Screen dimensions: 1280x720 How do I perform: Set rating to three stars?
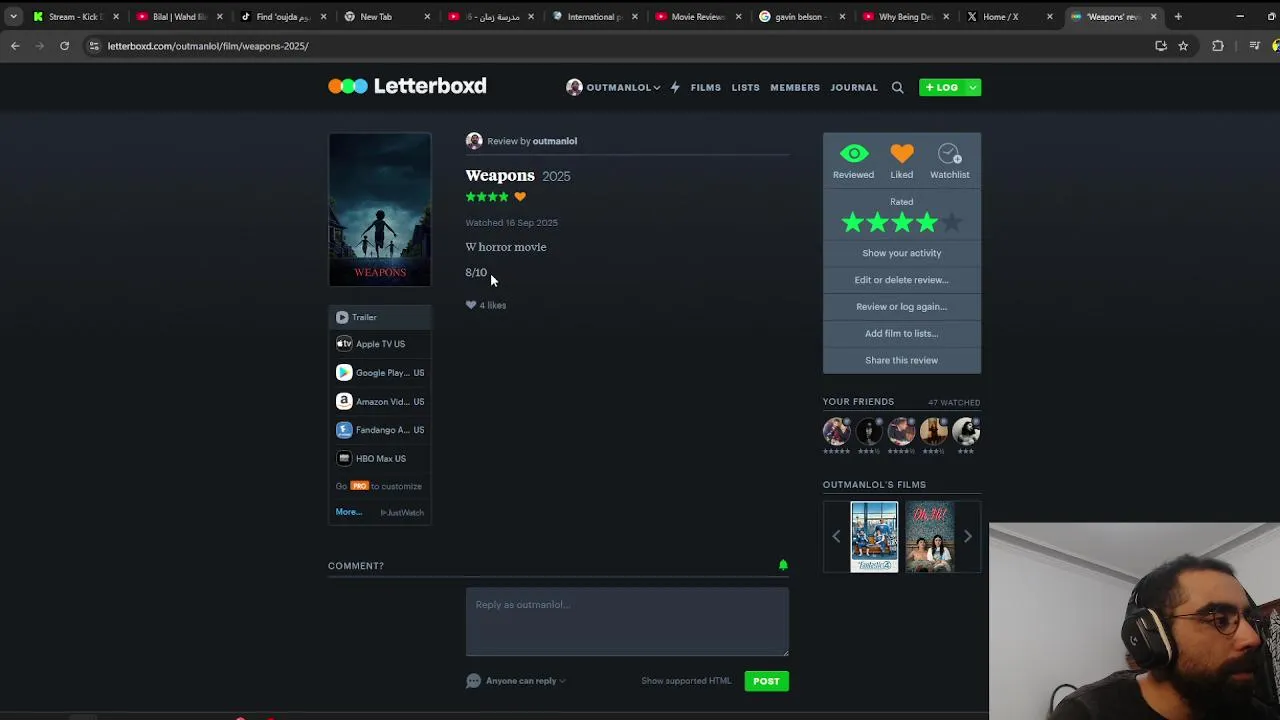click(x=902, y=223)
